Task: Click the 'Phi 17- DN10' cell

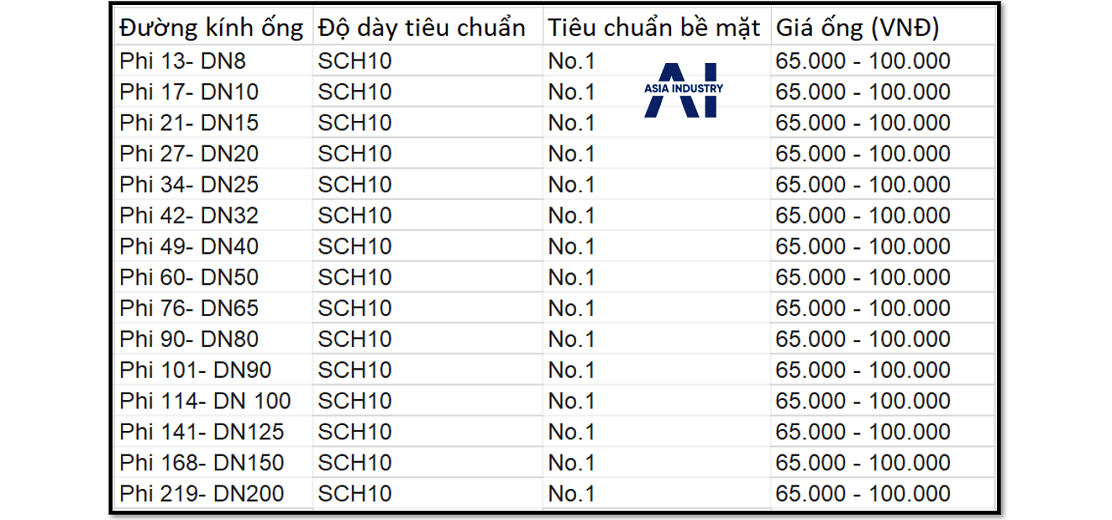Action: coord(189,92)
